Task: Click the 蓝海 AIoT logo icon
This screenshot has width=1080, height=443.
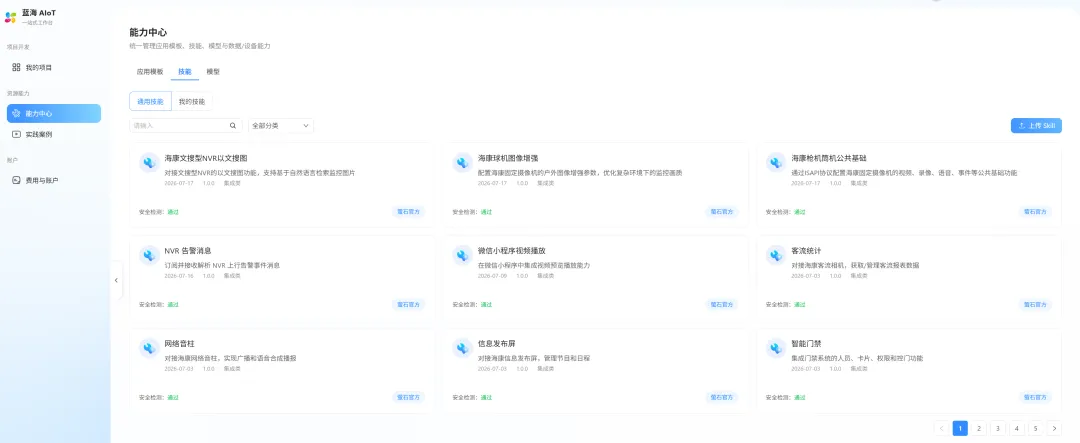Action: point(10,17)
